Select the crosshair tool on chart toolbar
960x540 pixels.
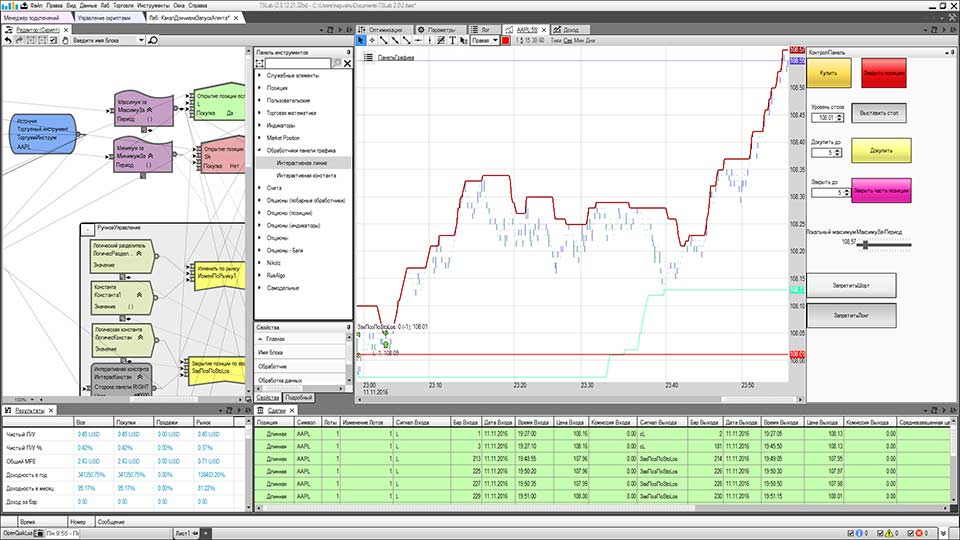pos(372,40)
